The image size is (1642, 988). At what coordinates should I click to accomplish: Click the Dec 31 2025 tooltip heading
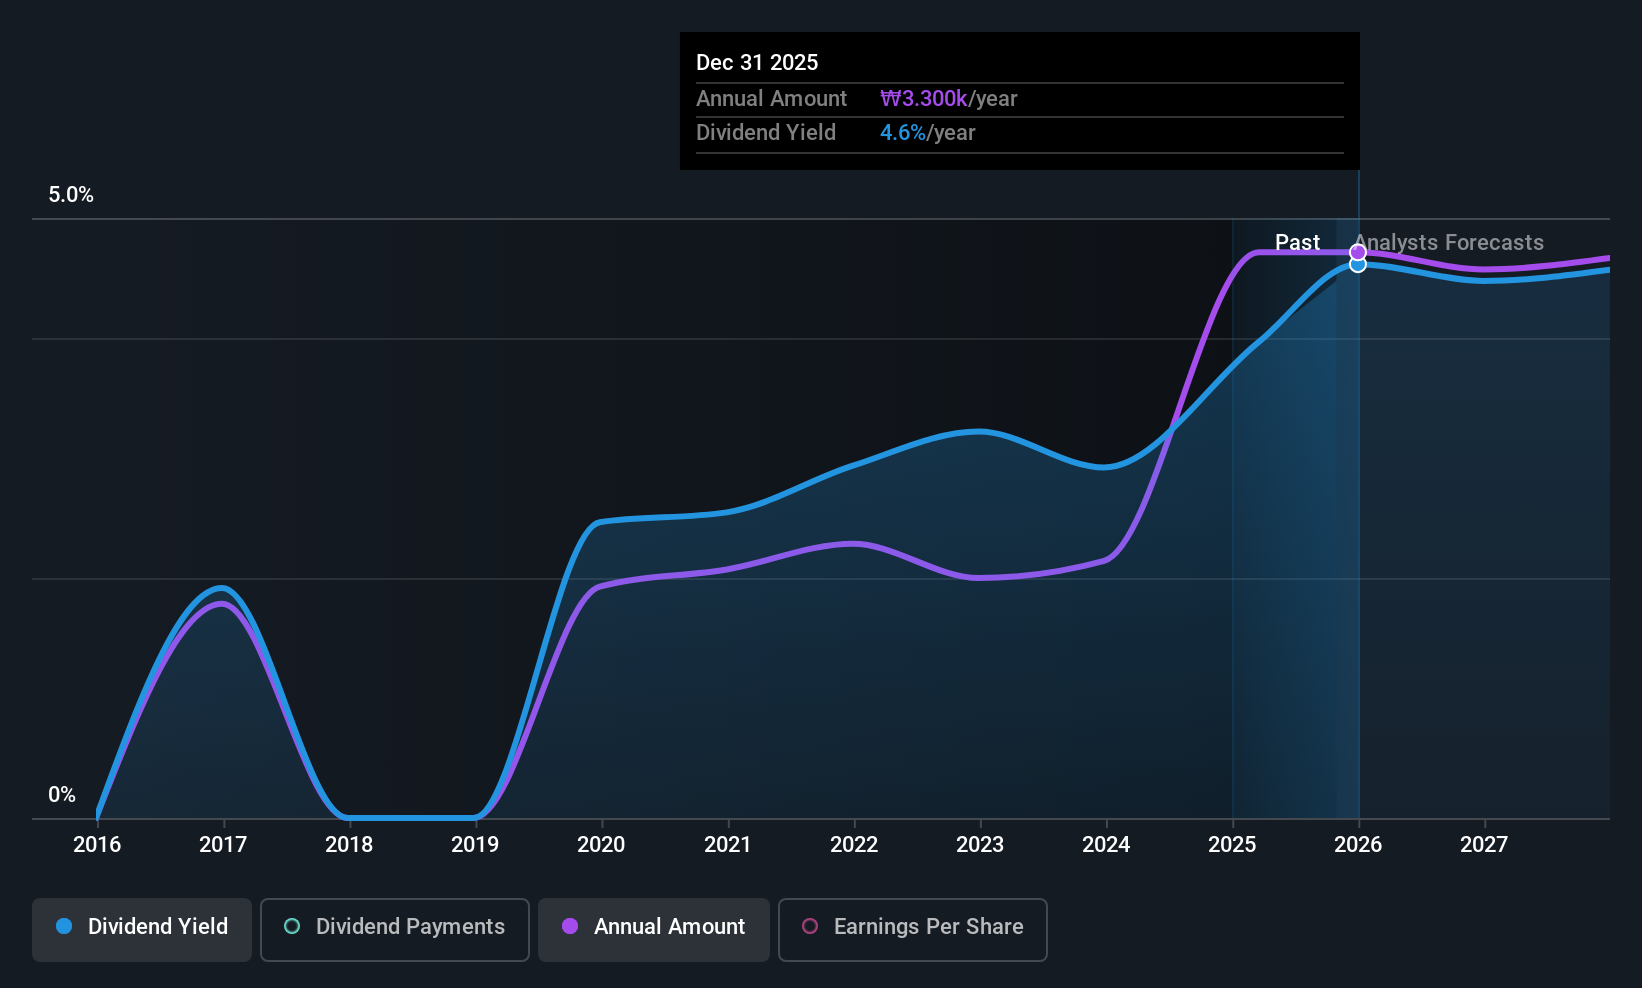[757, 62]
